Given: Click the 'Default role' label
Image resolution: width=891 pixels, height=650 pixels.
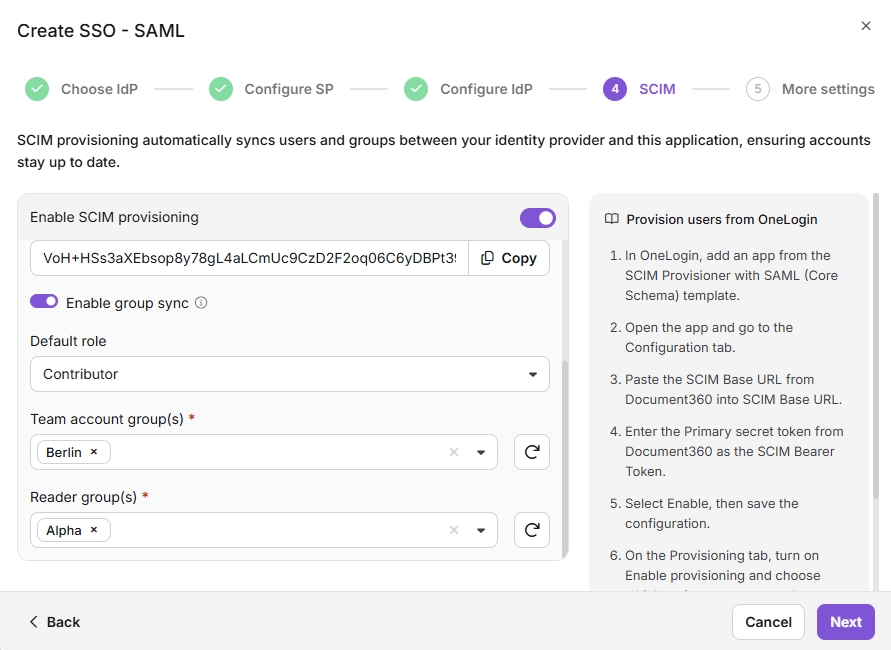Looking at the screenshot, I should [x=68, y=341].
